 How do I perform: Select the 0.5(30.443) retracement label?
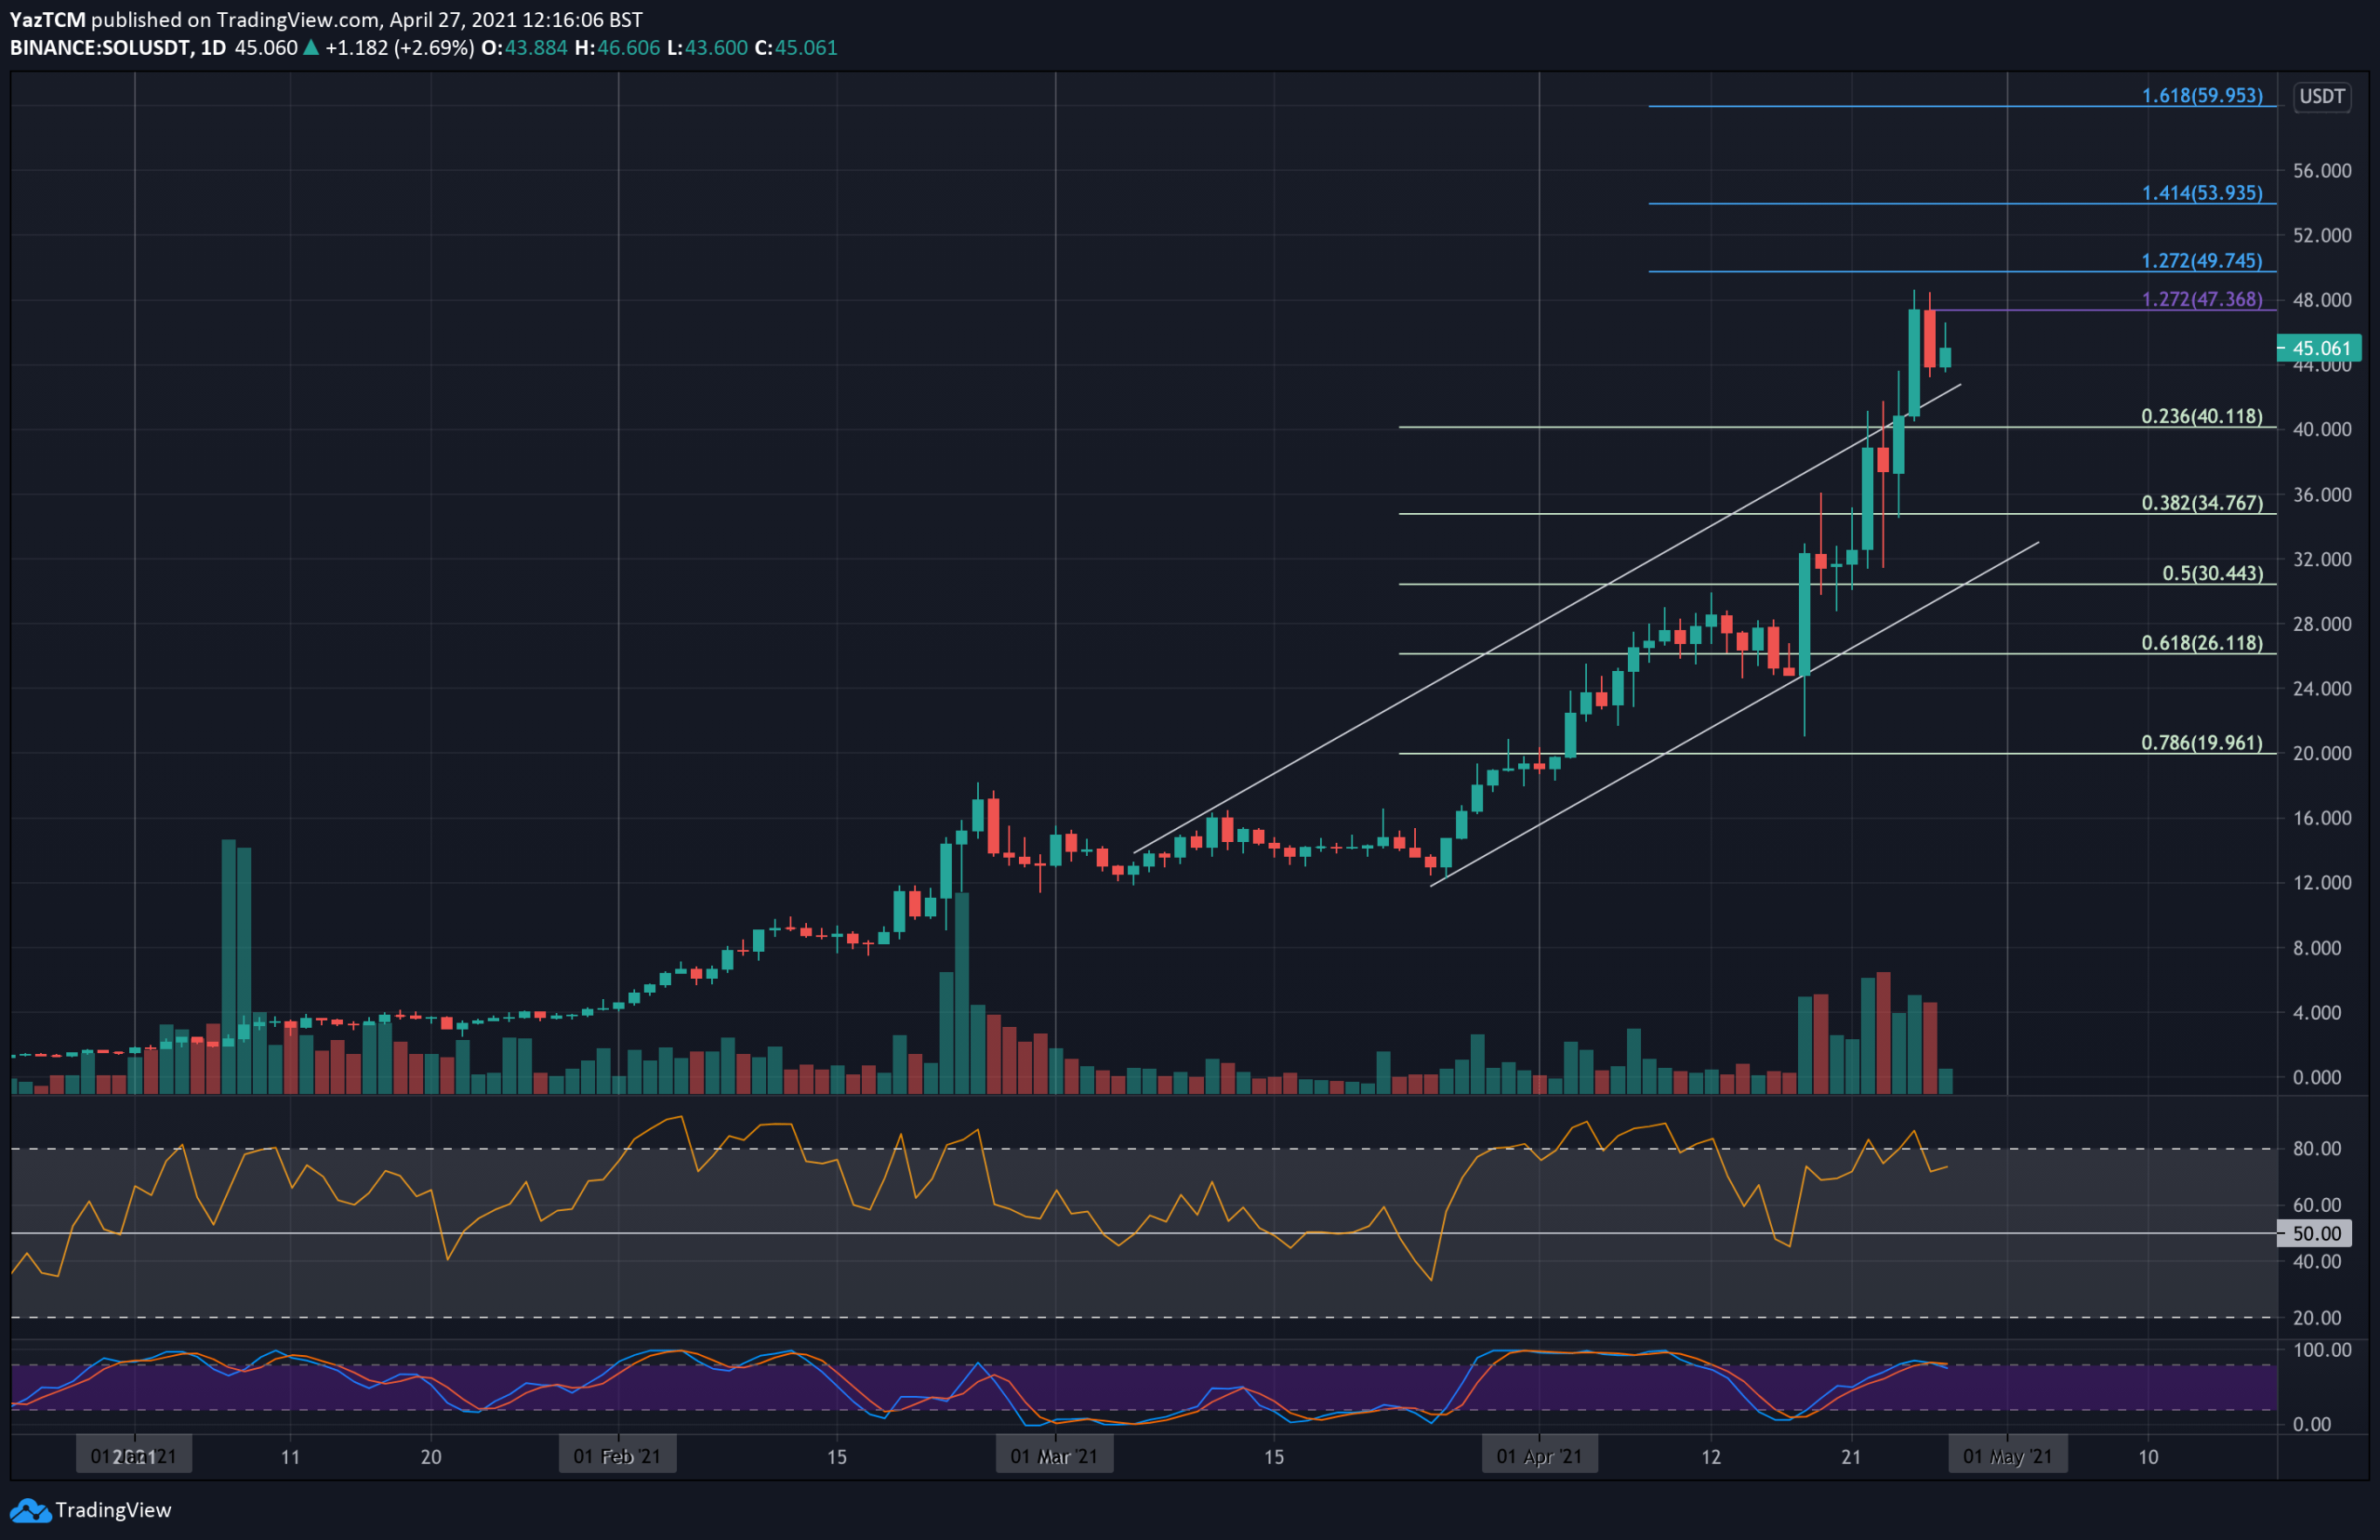[x=2212, y=573]
